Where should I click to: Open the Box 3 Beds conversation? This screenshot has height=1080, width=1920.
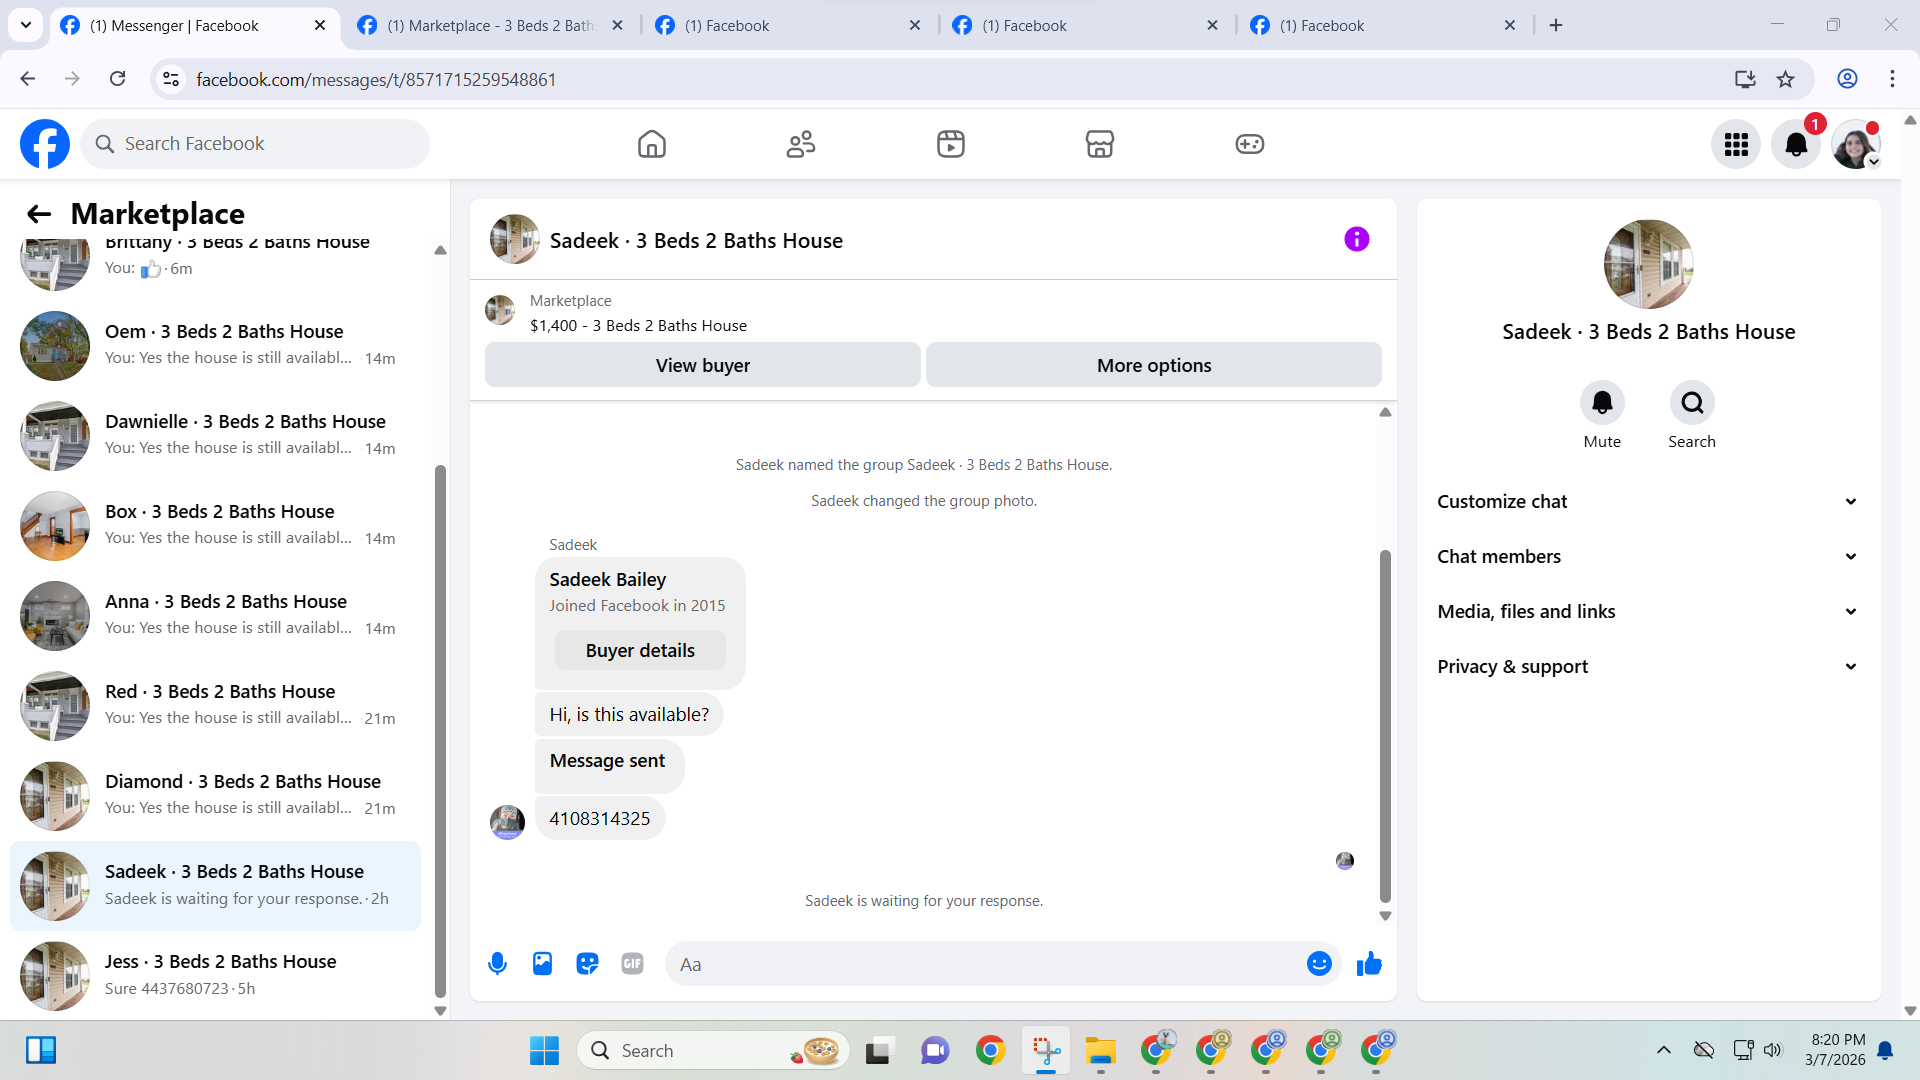tap(215, 526)
